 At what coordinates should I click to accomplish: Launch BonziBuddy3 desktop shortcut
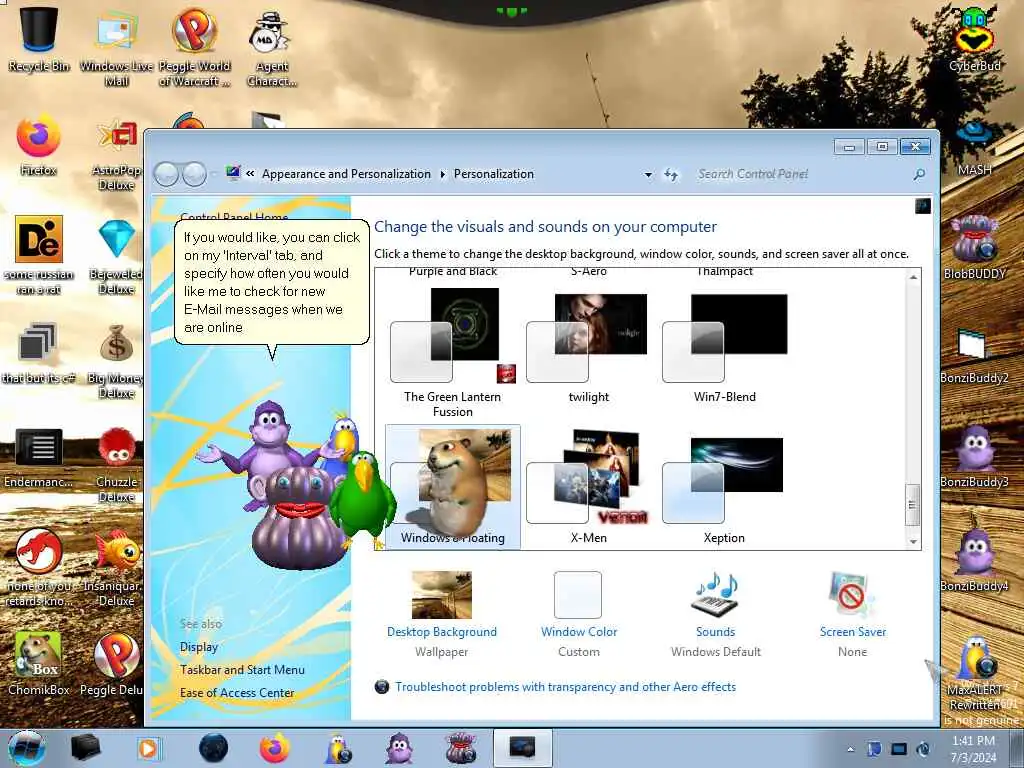point(974,456)
